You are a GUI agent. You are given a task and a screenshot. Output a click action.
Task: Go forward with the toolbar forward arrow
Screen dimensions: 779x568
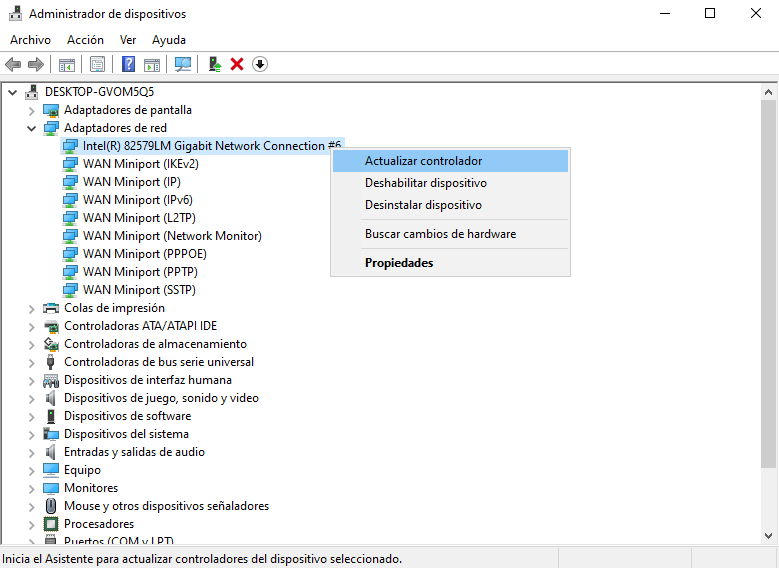(x=36, y=64)
